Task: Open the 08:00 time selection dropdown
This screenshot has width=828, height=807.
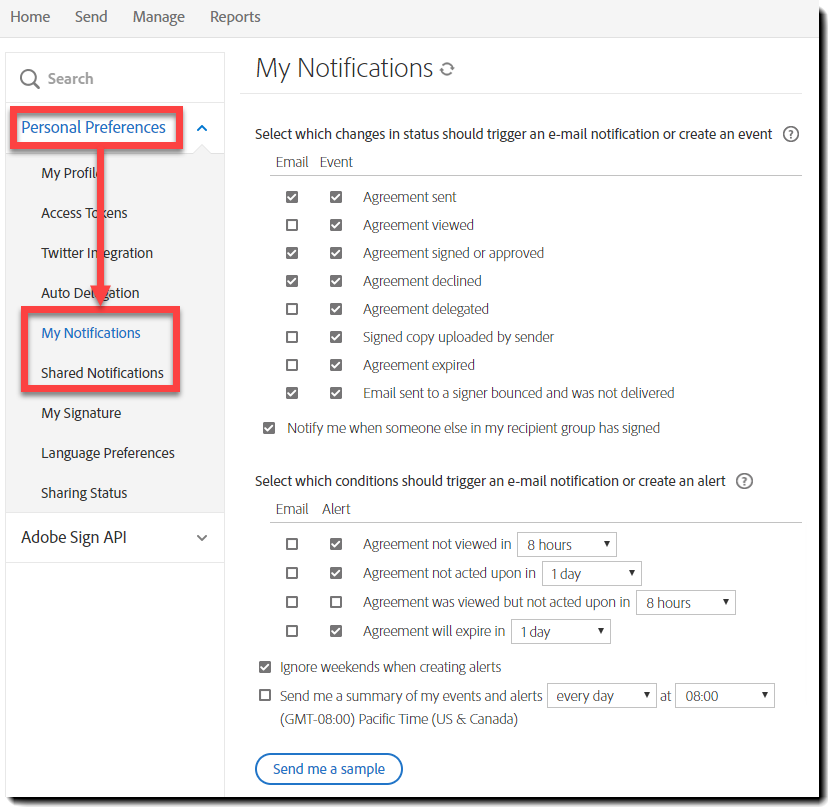Action: click(724, 695)
